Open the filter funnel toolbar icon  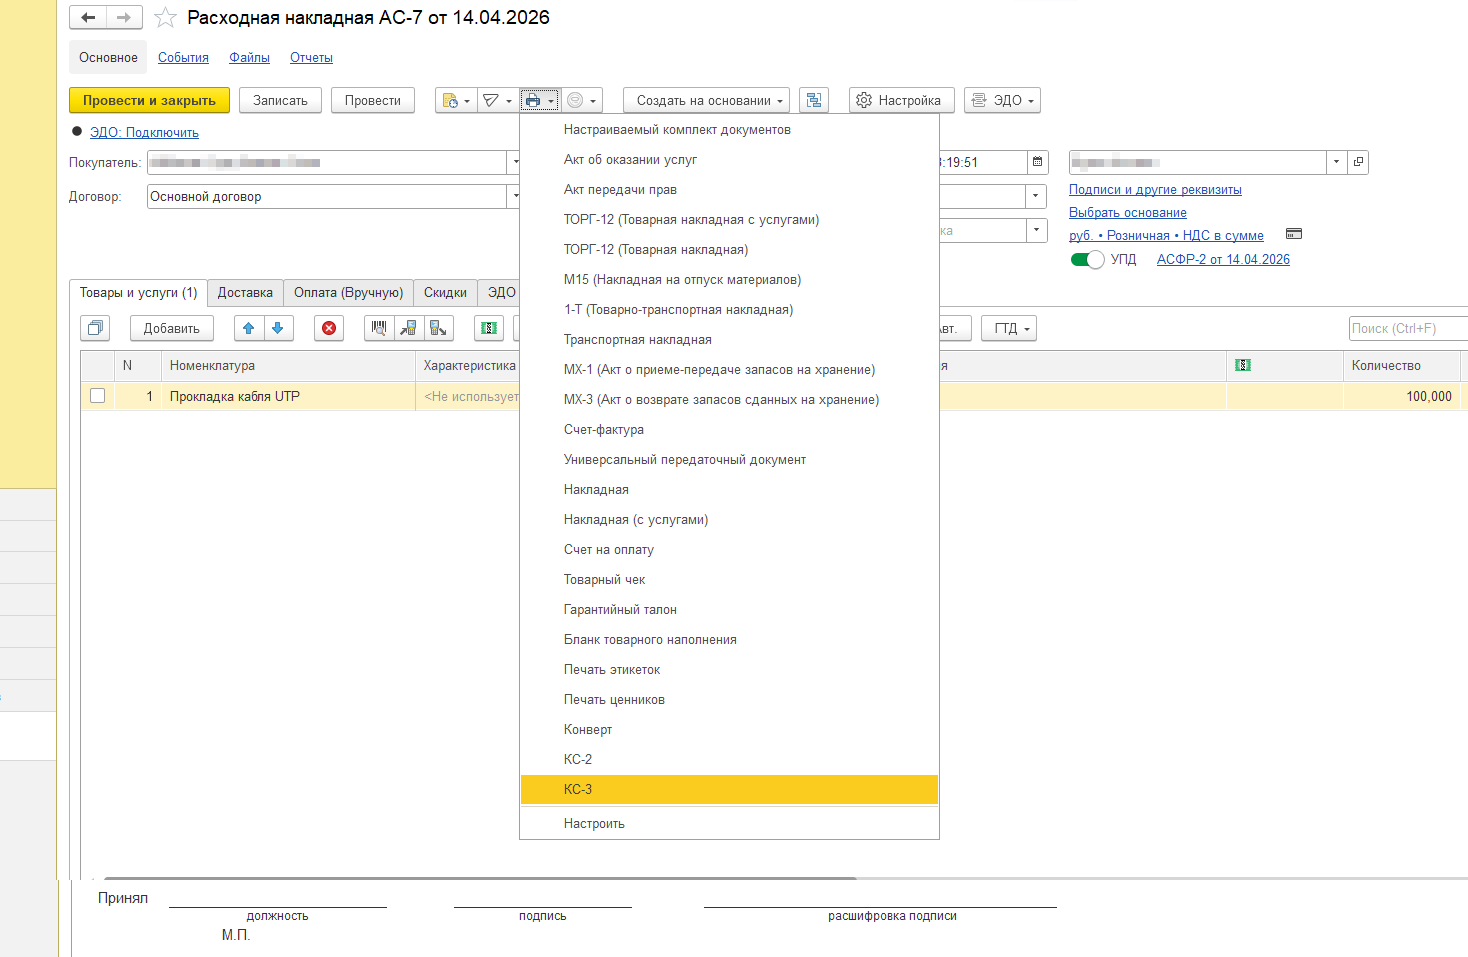click(x=491, y=100)
